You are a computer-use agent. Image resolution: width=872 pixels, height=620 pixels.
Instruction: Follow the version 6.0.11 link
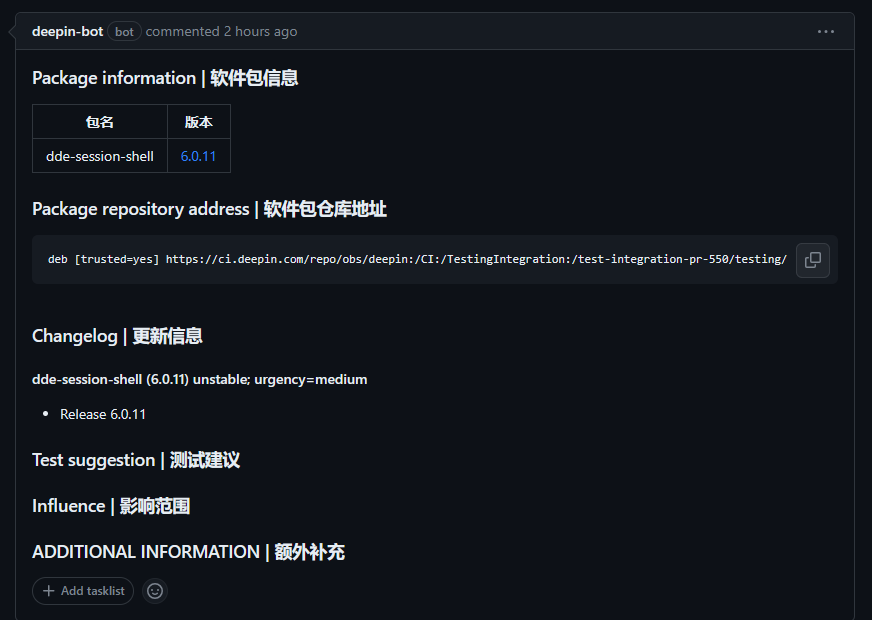tap(198, 156)
